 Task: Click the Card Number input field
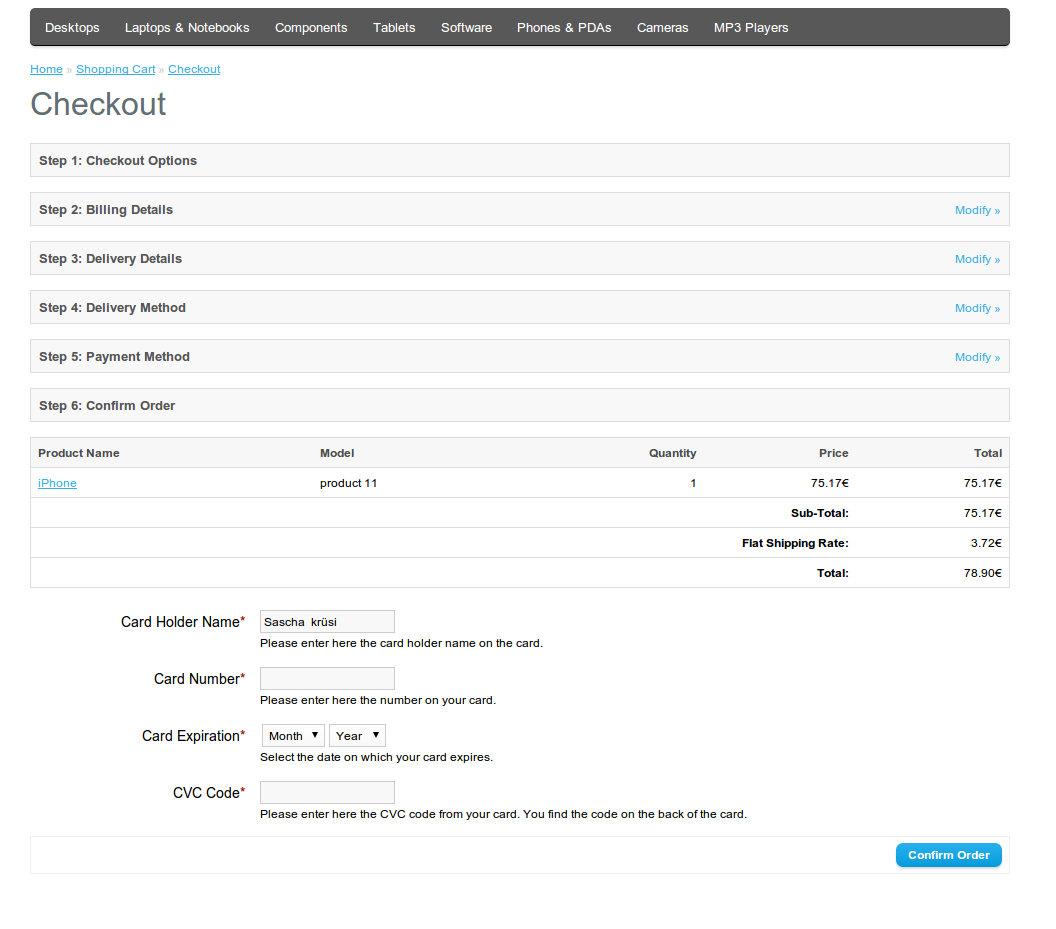[x=326, y=678]
